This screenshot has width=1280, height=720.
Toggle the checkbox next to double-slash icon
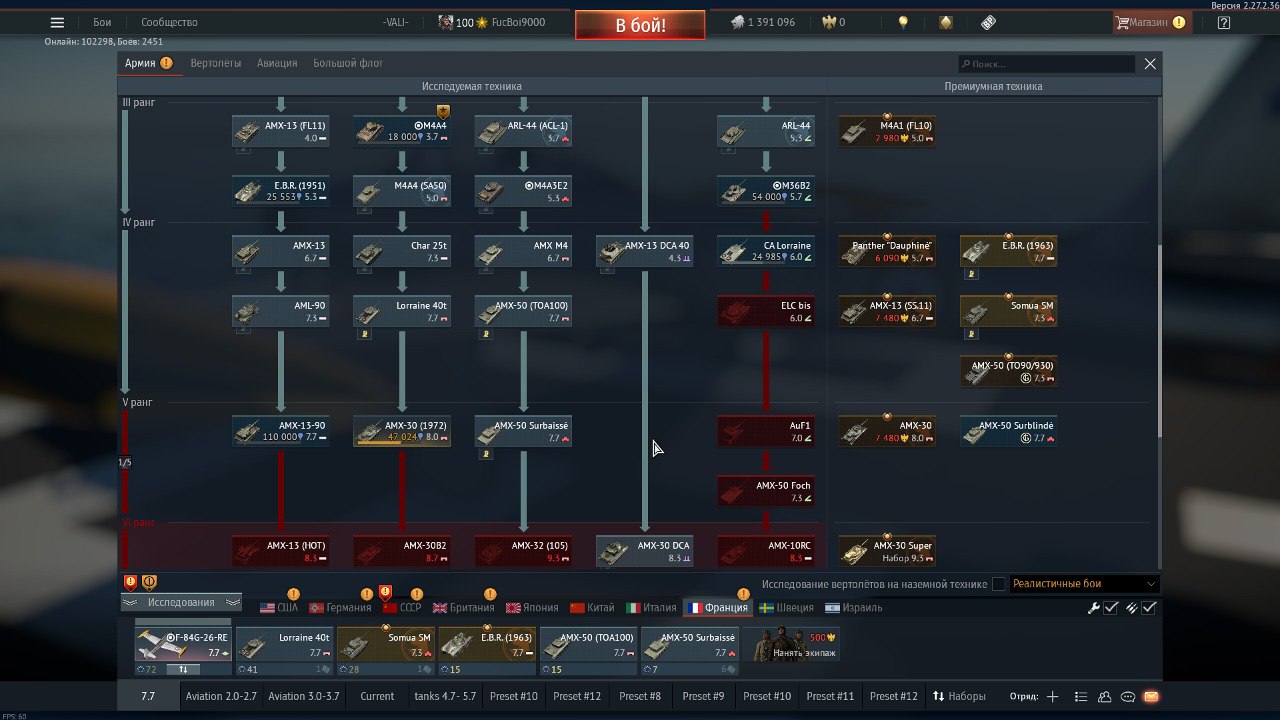pyautogui.click(x=1149, y=607)
